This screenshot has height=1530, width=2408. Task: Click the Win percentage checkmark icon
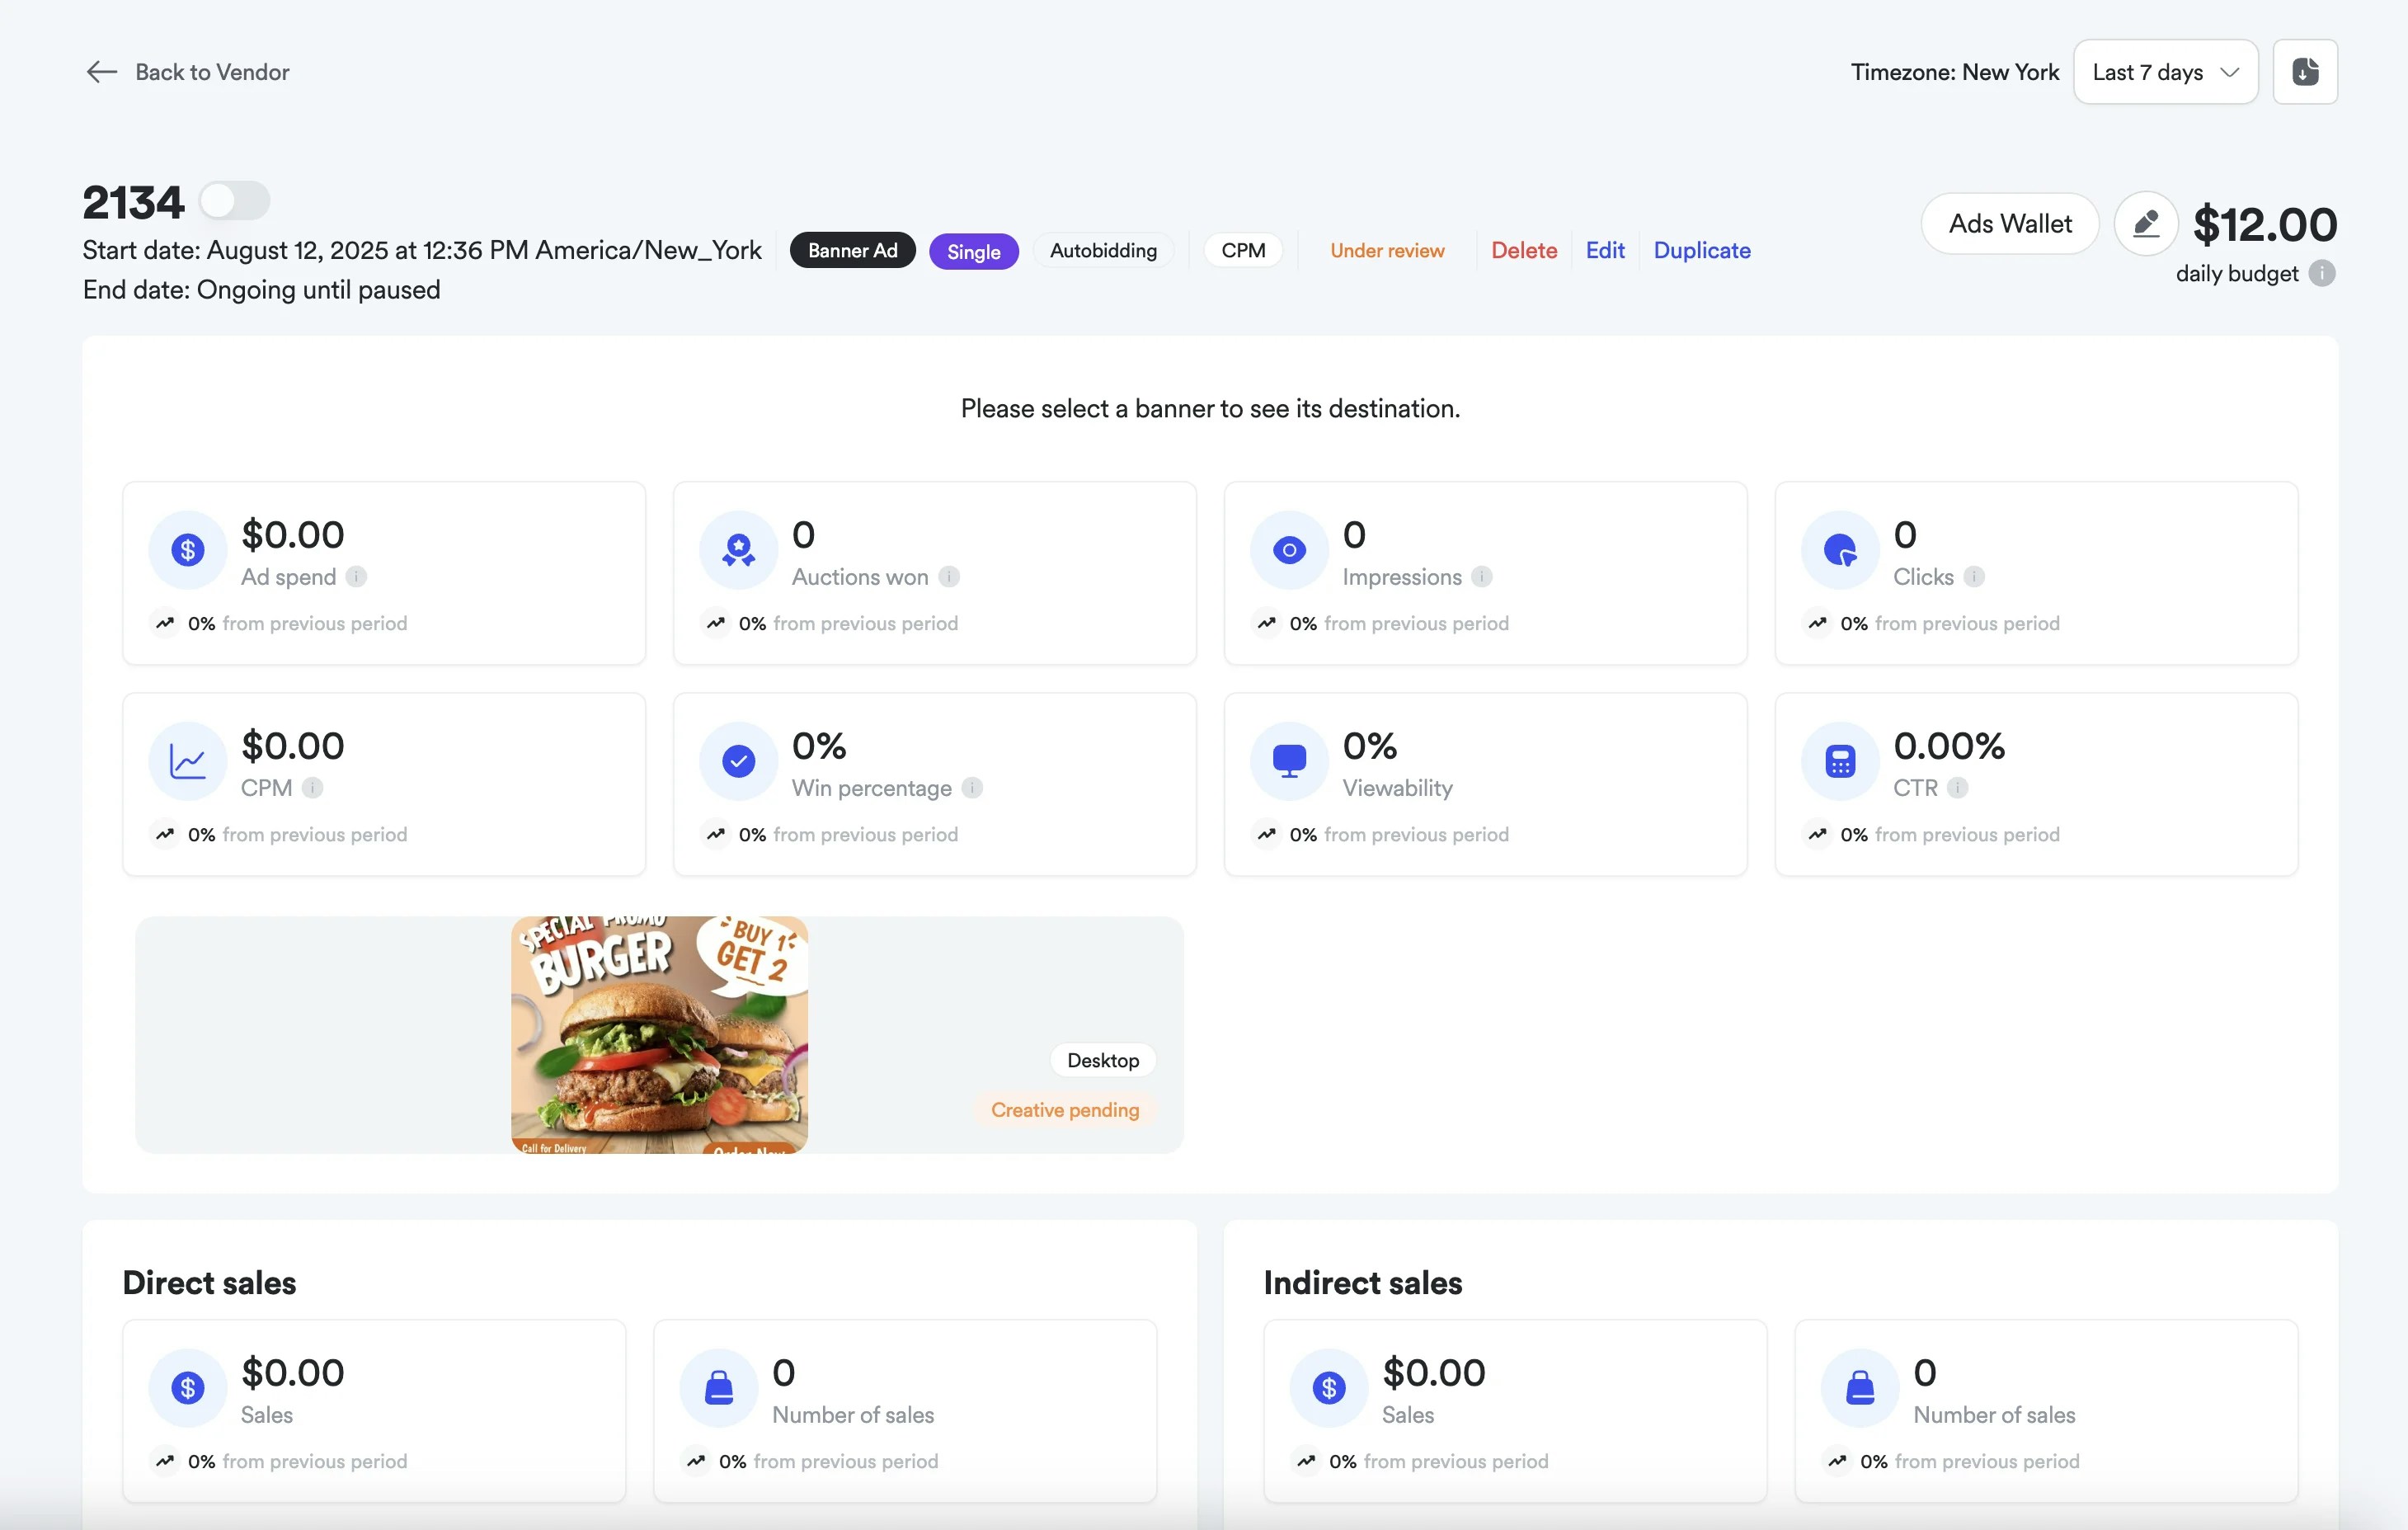737,760
